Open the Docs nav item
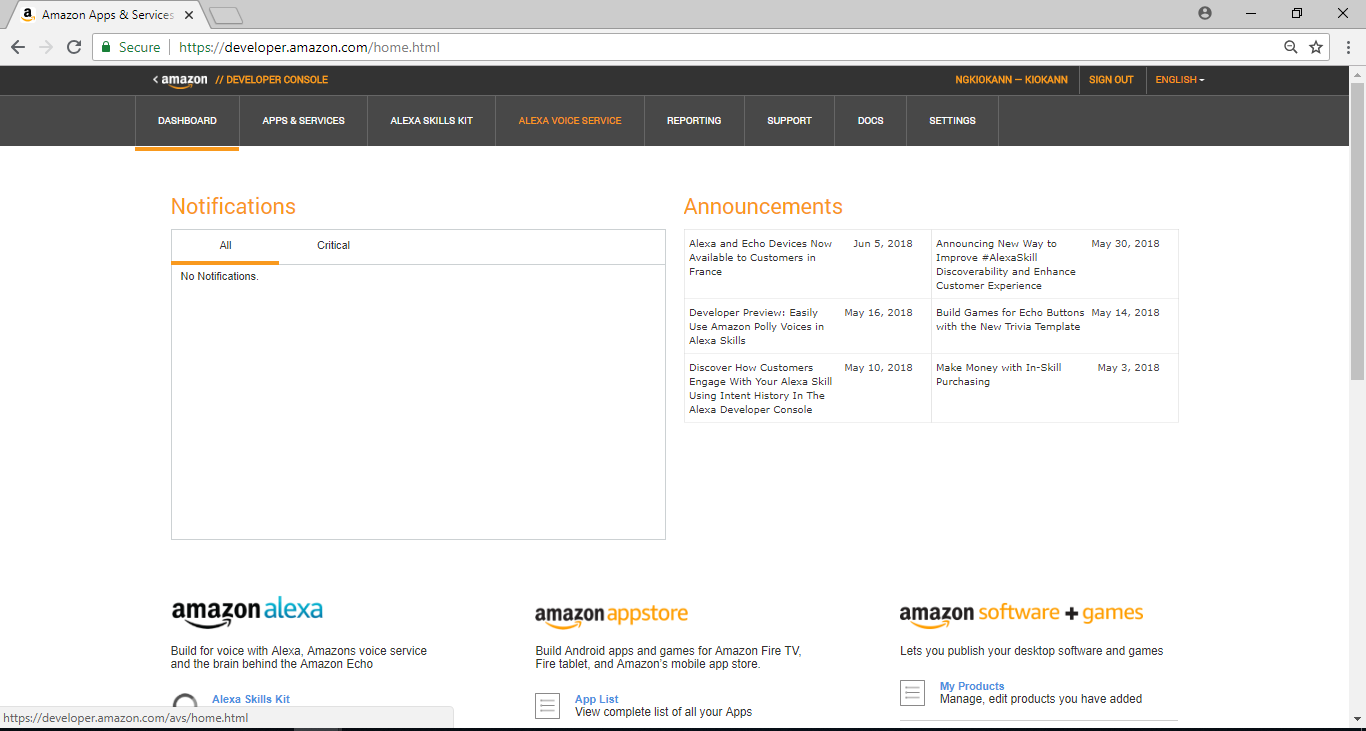 pyautogui.click(x=870, y=121)
